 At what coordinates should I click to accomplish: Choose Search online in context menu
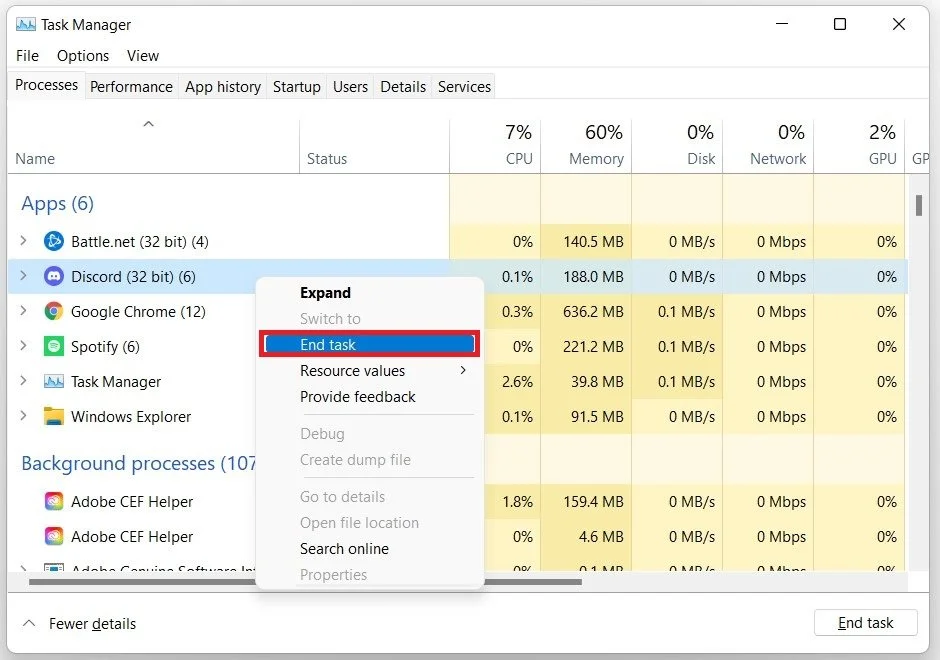tap(370, 549)
